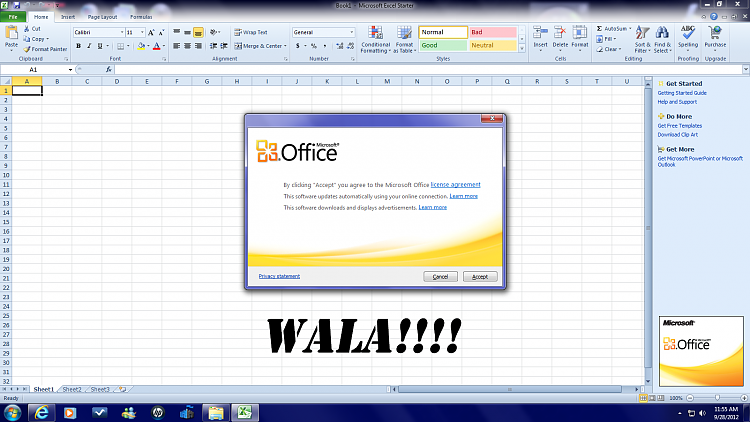750x422 pixels.
Task: Click the AutoSum sigma icon
Action: pos(599,29)
